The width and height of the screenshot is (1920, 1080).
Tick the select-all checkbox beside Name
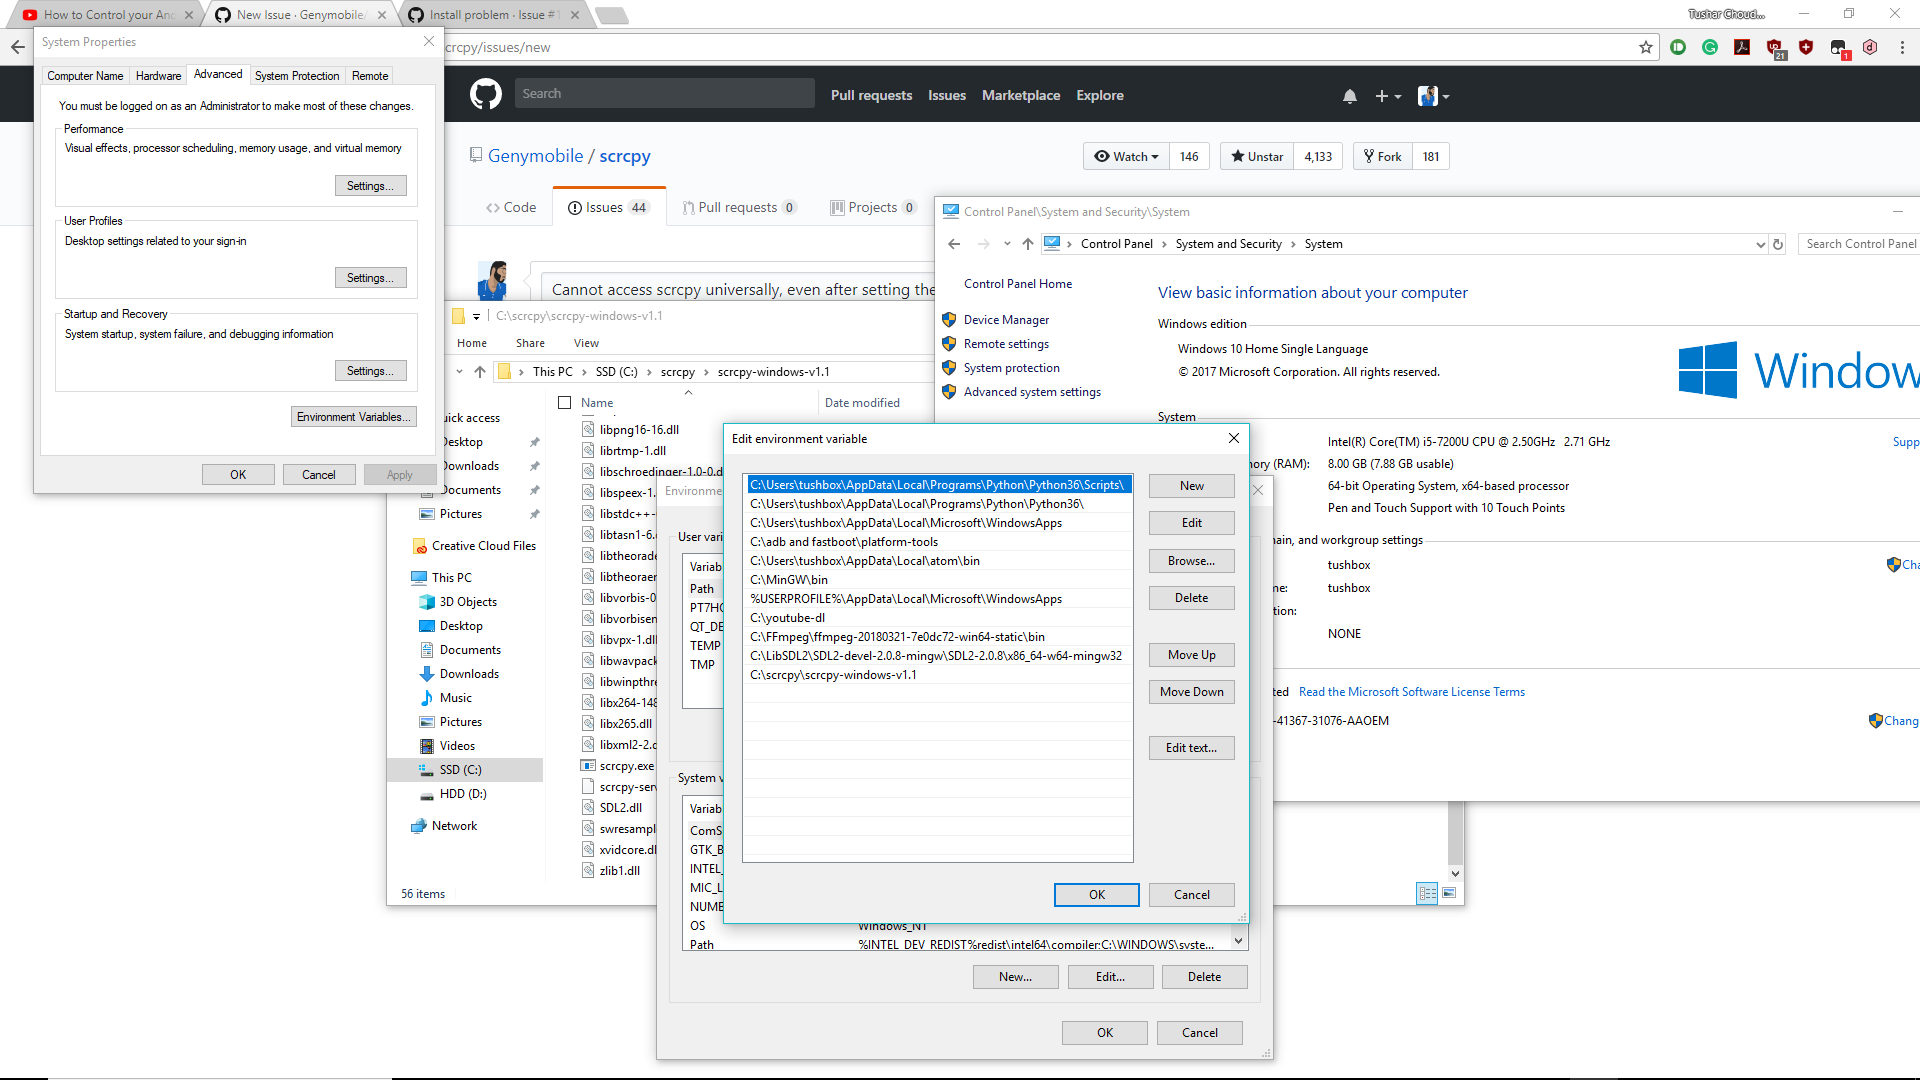[x=564, y=403]
